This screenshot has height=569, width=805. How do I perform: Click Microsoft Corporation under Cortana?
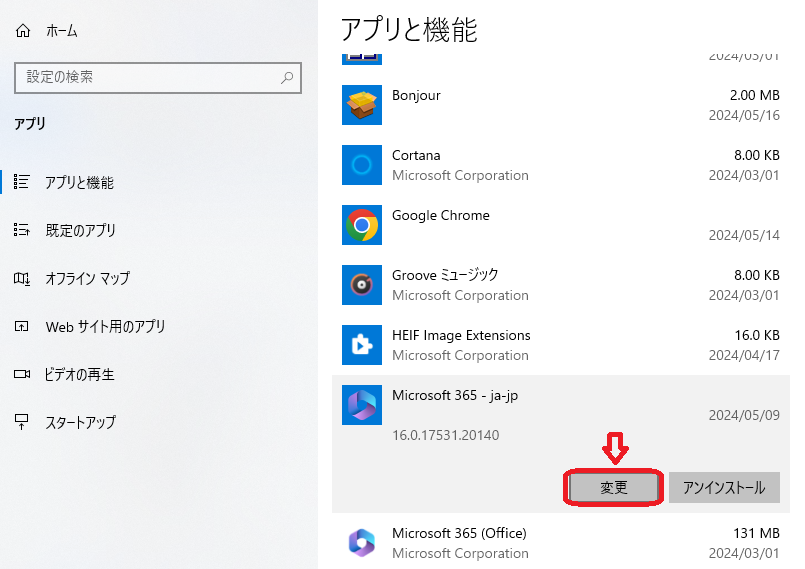[x=460, y=176]
